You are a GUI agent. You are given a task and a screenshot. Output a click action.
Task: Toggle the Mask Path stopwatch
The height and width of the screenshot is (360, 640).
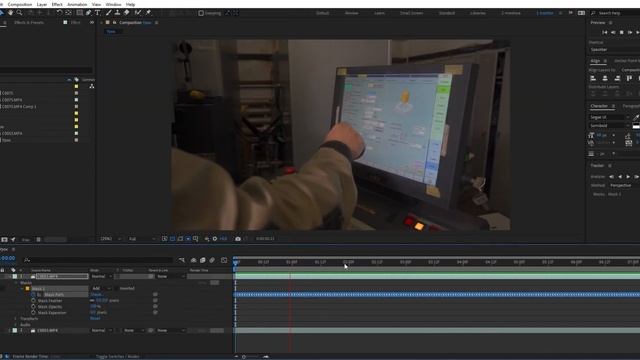[33, 294]
